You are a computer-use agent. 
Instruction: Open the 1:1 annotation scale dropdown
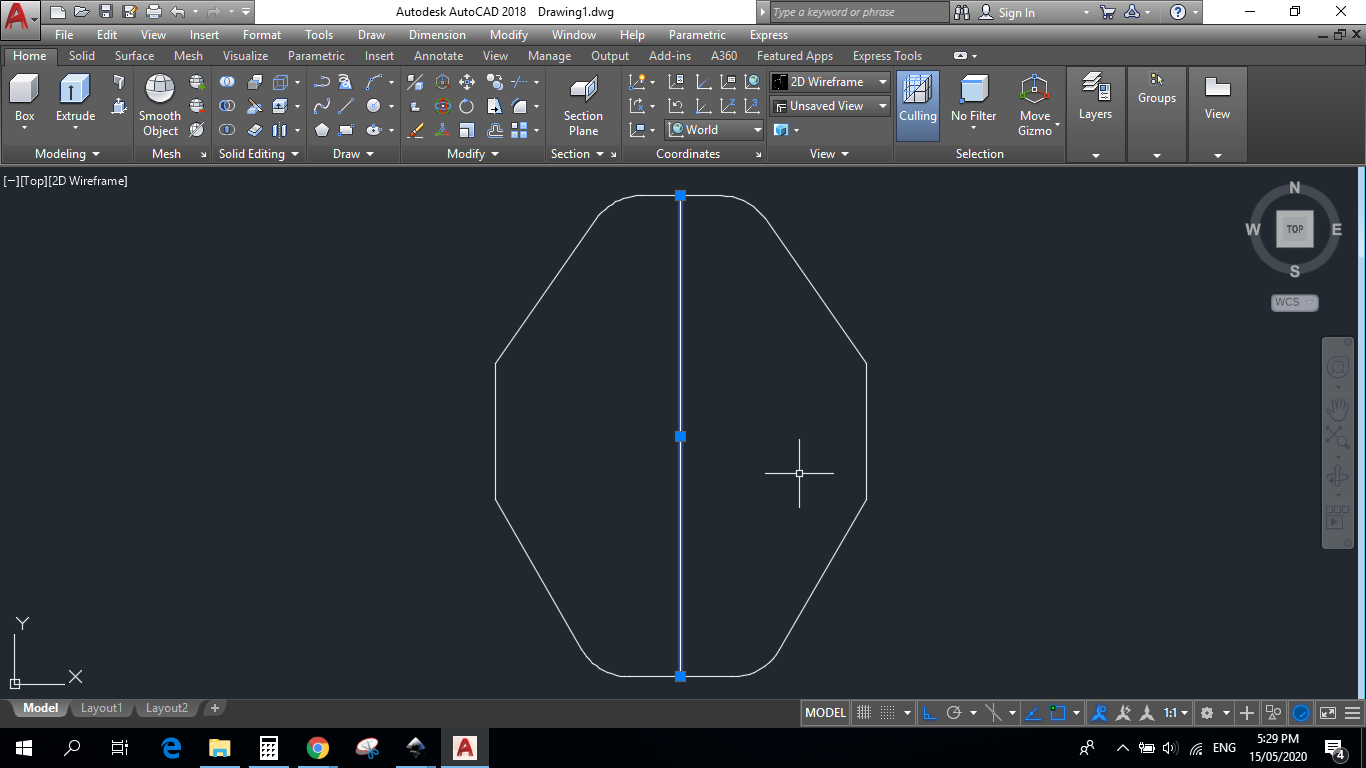(1175, 713)
